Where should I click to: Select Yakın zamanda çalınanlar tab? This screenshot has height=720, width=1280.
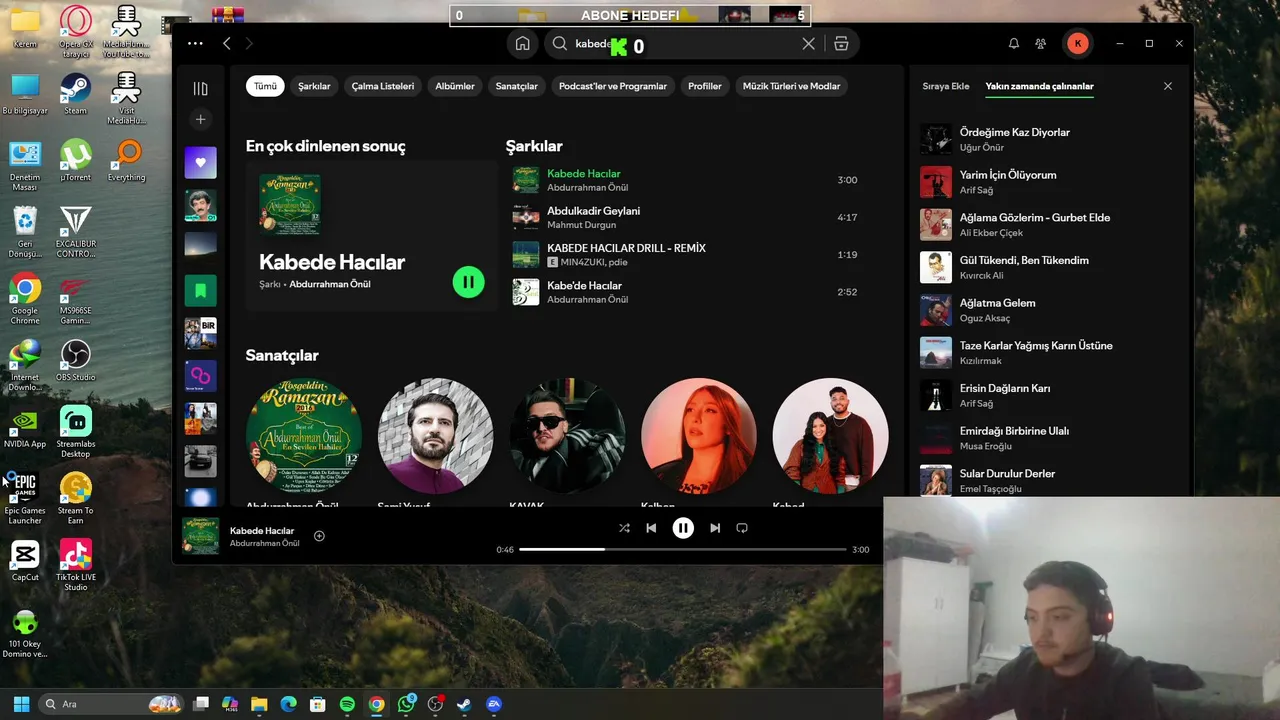coord(1040,86)
